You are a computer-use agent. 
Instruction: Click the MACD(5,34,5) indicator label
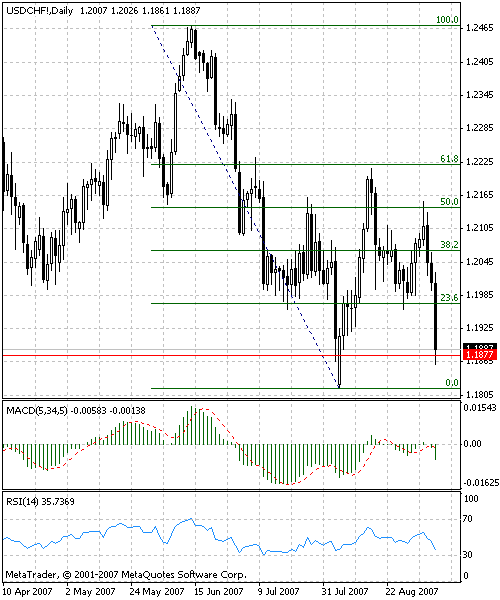tap(37, 411)
